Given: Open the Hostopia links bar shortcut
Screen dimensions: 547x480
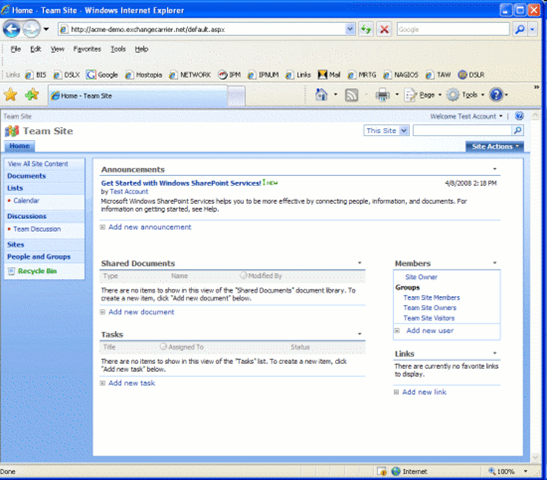Looking at the screenshot, I should point(143,75).
